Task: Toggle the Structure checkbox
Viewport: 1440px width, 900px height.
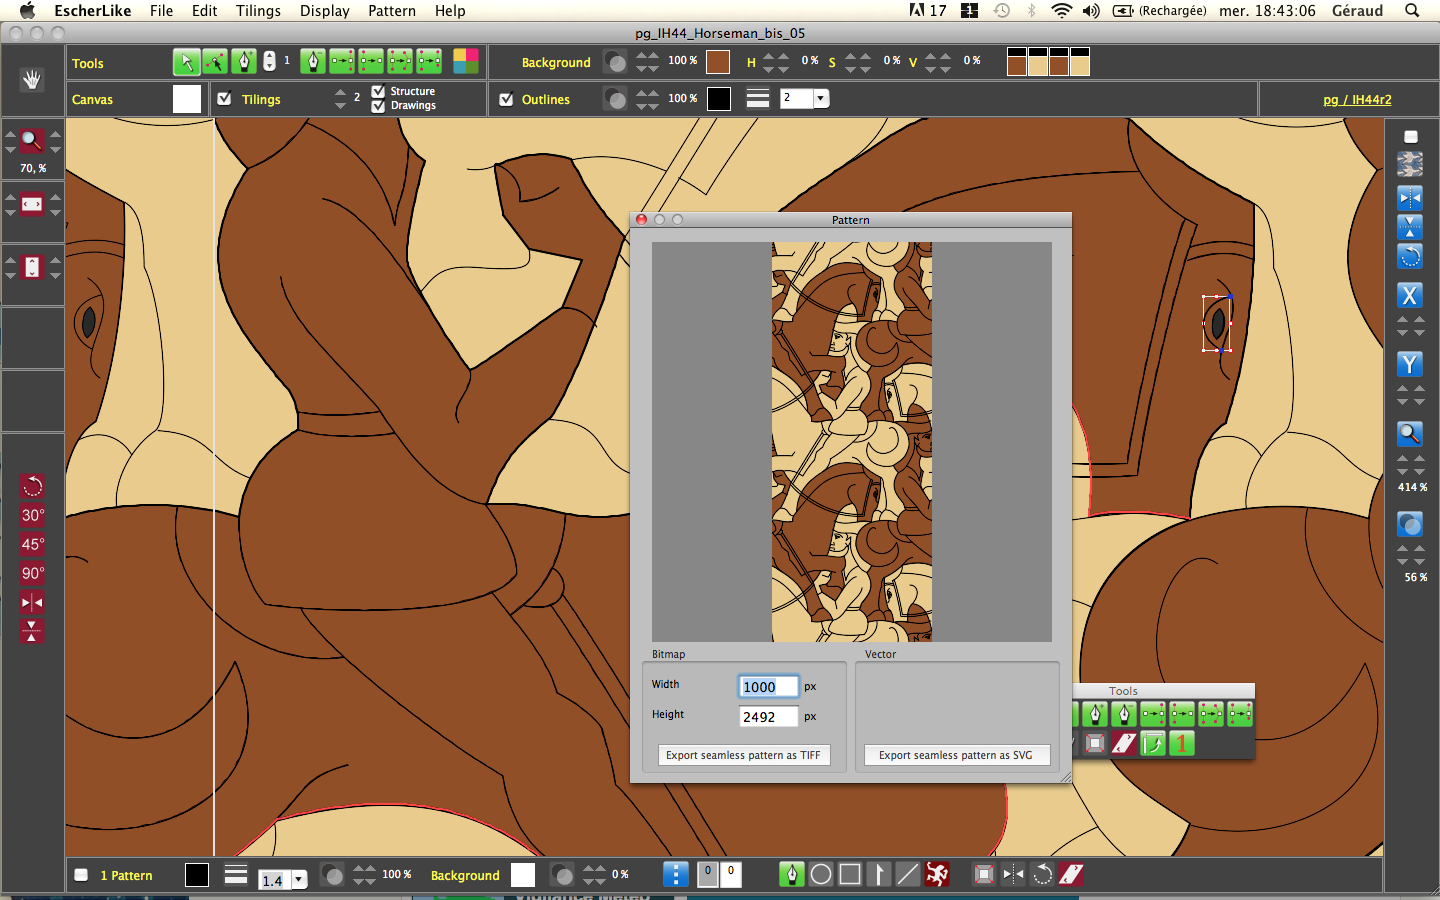Action: pos(378,91)
